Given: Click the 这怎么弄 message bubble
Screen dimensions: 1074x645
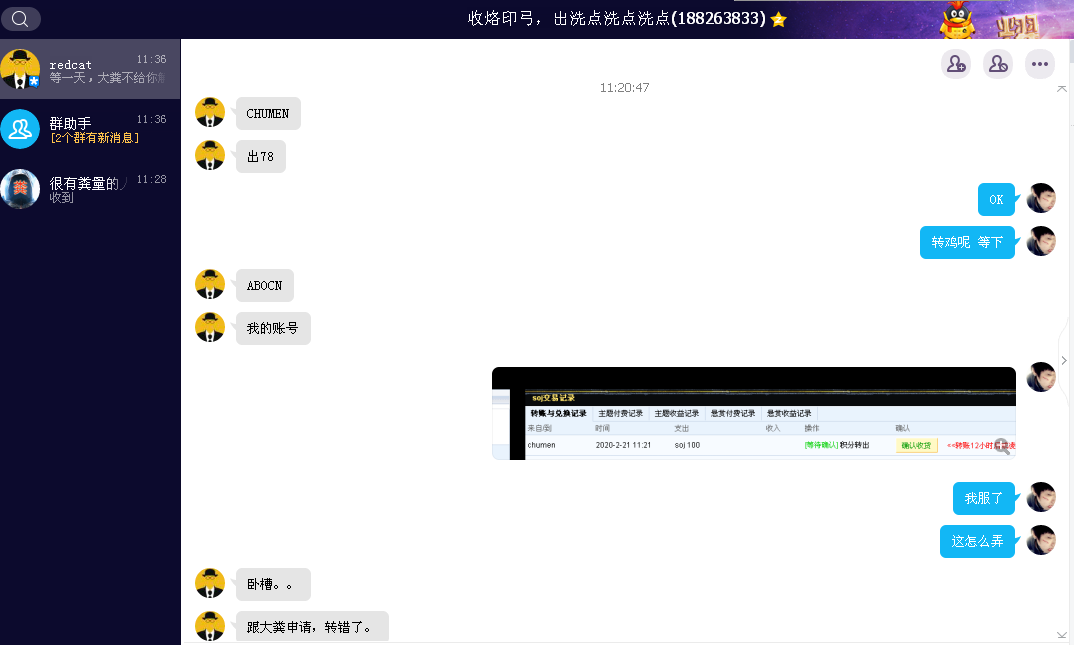Looking at the screenshot, I should tap(977, 541).
